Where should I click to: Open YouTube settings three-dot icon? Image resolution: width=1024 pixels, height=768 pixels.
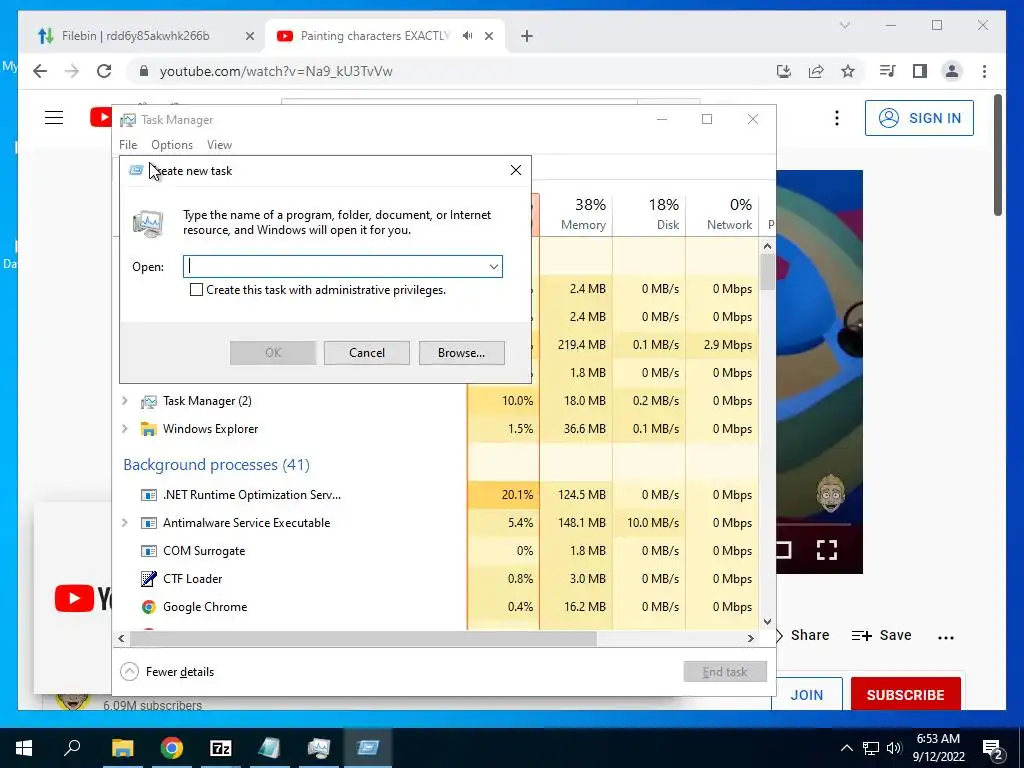point(837,118)
